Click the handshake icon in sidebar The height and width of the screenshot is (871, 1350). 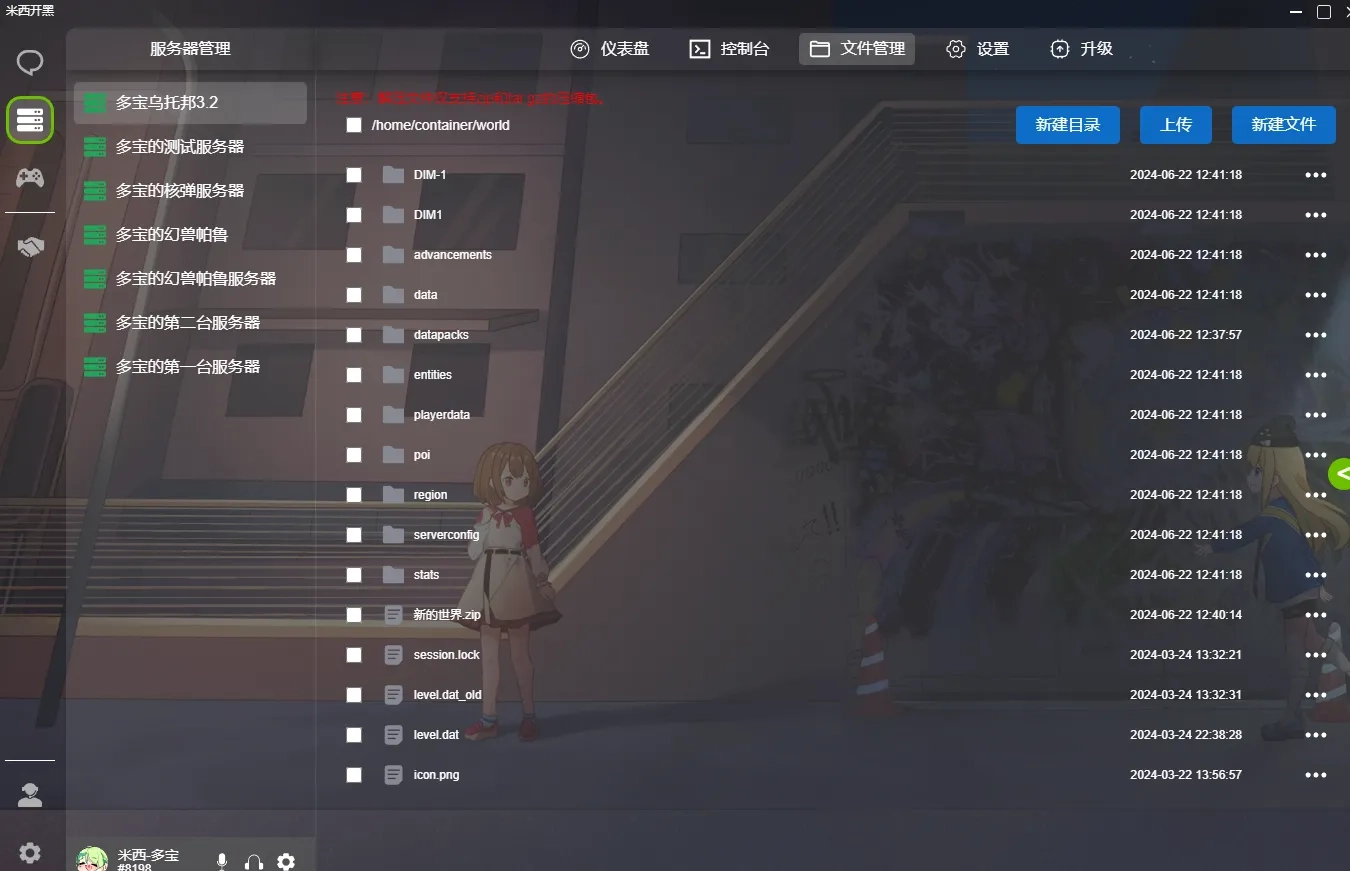30,247
